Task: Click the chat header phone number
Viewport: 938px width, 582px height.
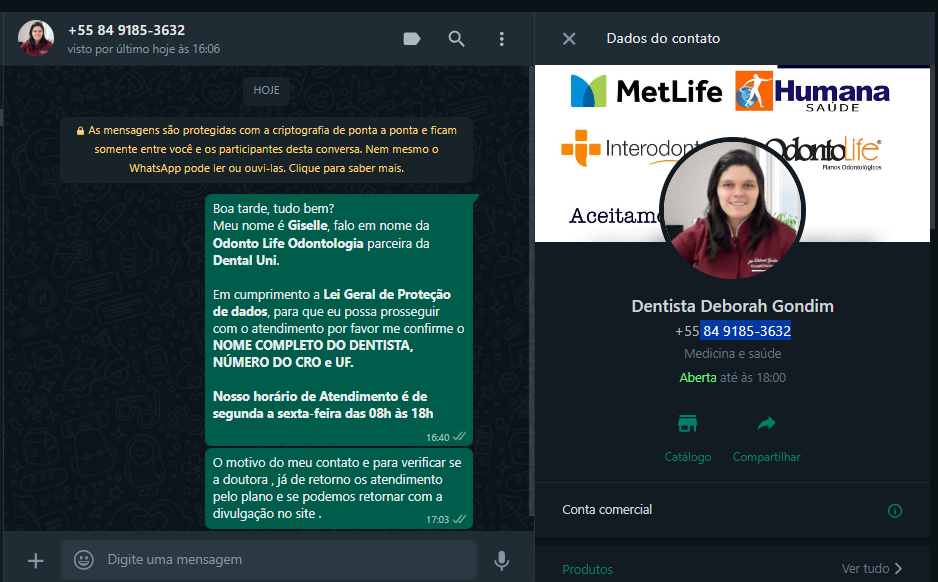Action: click(126, 30)
